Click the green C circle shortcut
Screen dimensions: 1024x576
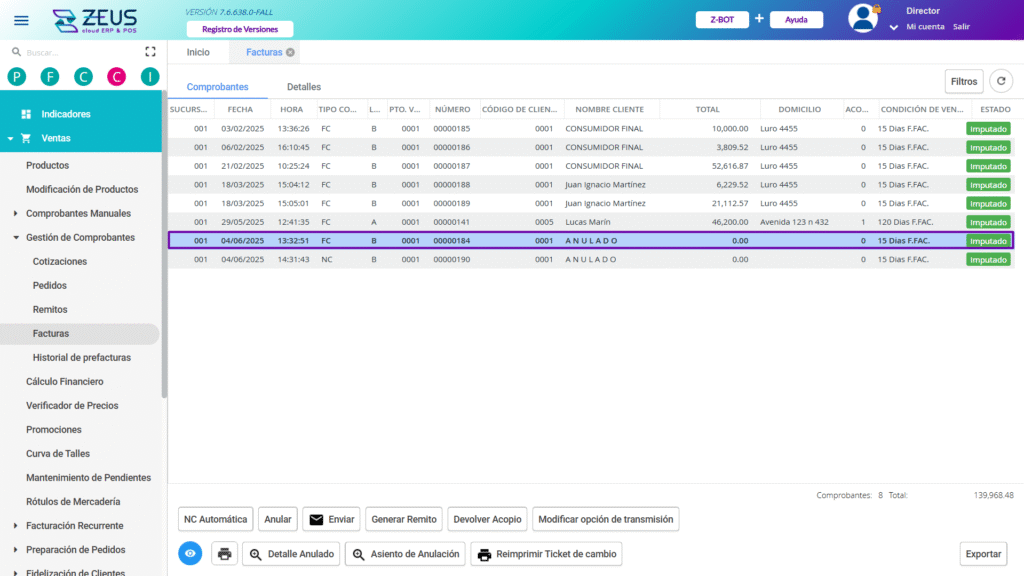click(x=83, y=77)
